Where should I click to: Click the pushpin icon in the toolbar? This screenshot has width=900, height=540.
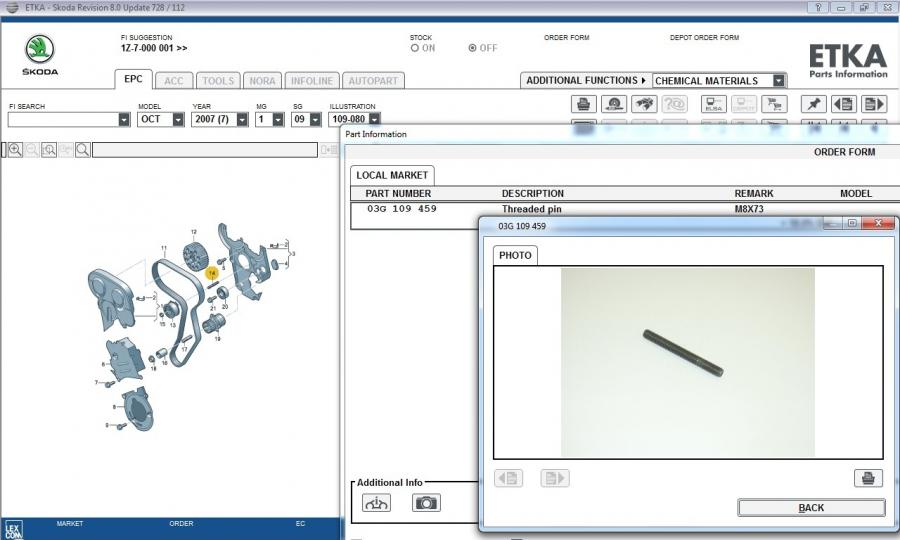point(814,104)
